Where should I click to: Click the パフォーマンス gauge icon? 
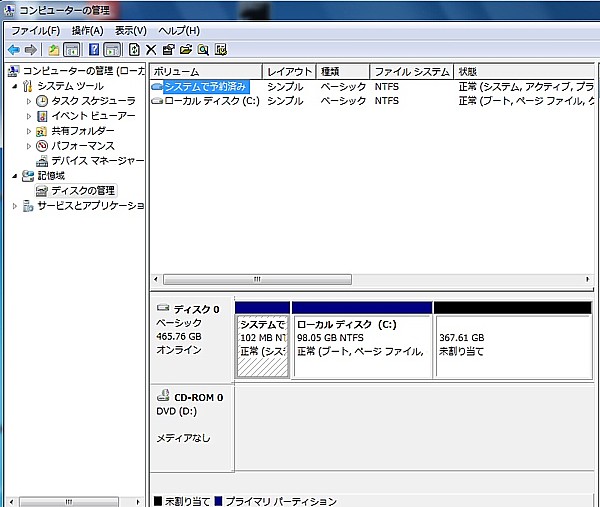pos(42,146)
